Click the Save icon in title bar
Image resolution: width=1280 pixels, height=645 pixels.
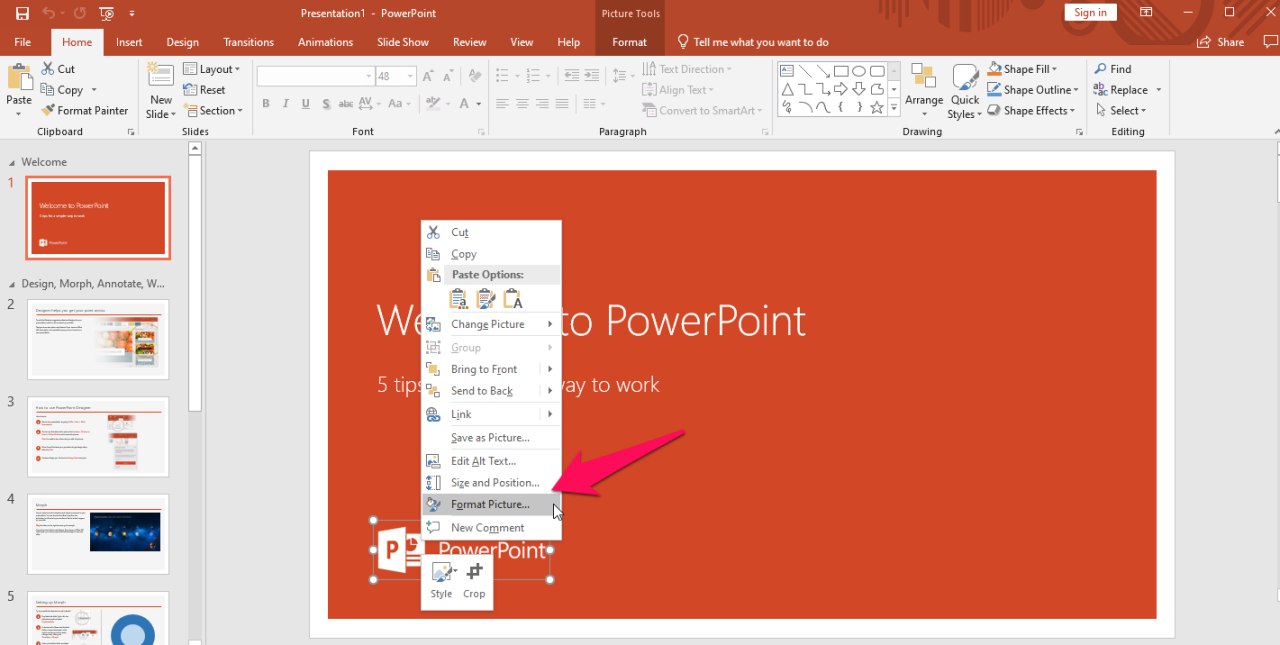pyautogui.click(x=22, y=13)
